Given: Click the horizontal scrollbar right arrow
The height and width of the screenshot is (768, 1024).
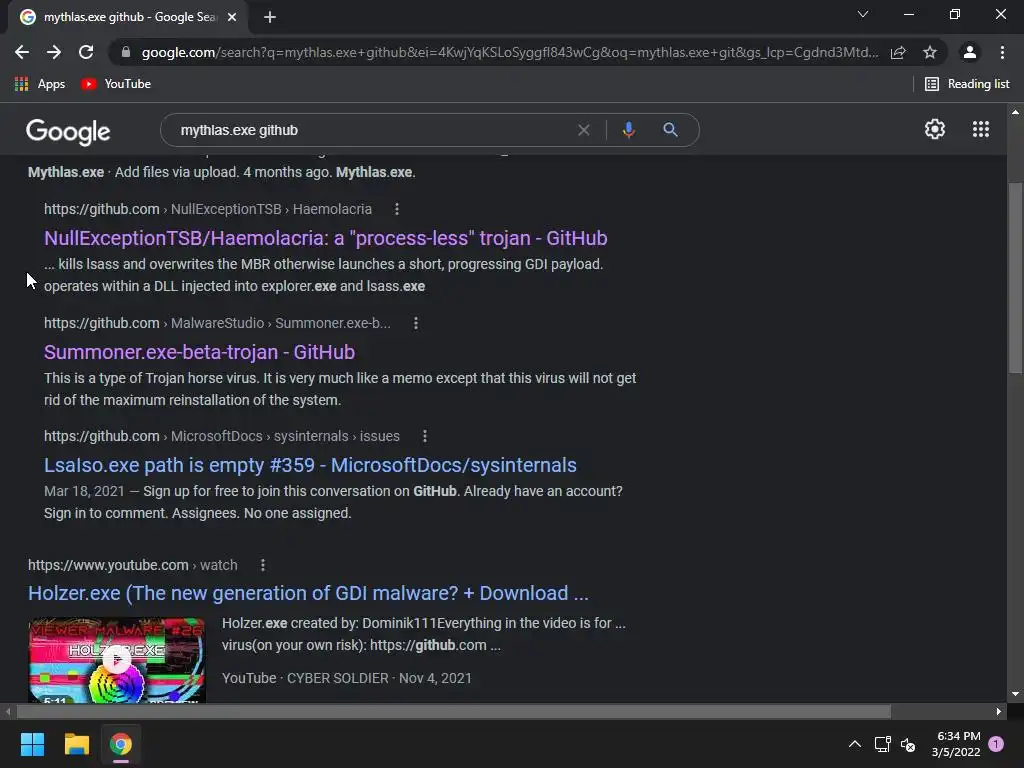Looking at the screenshot, I should point(999,711).
